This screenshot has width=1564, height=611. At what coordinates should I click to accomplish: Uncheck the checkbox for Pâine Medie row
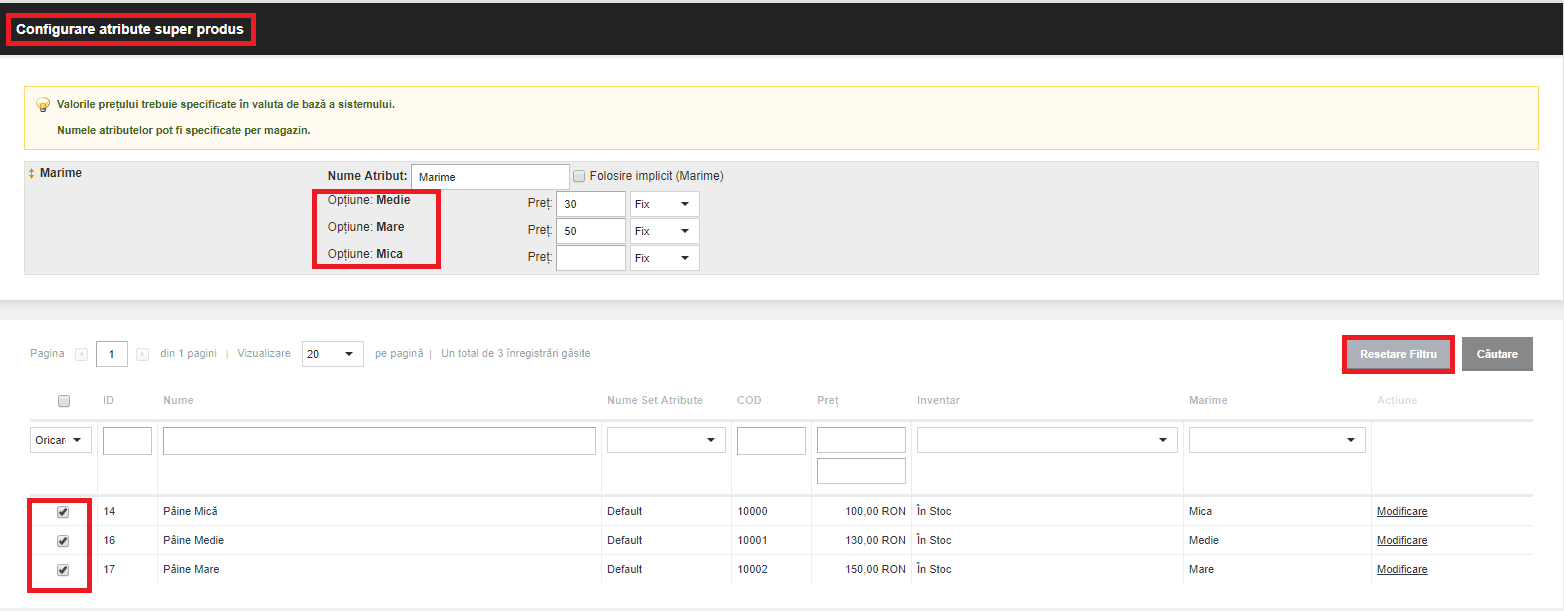(x=63, y=541)
